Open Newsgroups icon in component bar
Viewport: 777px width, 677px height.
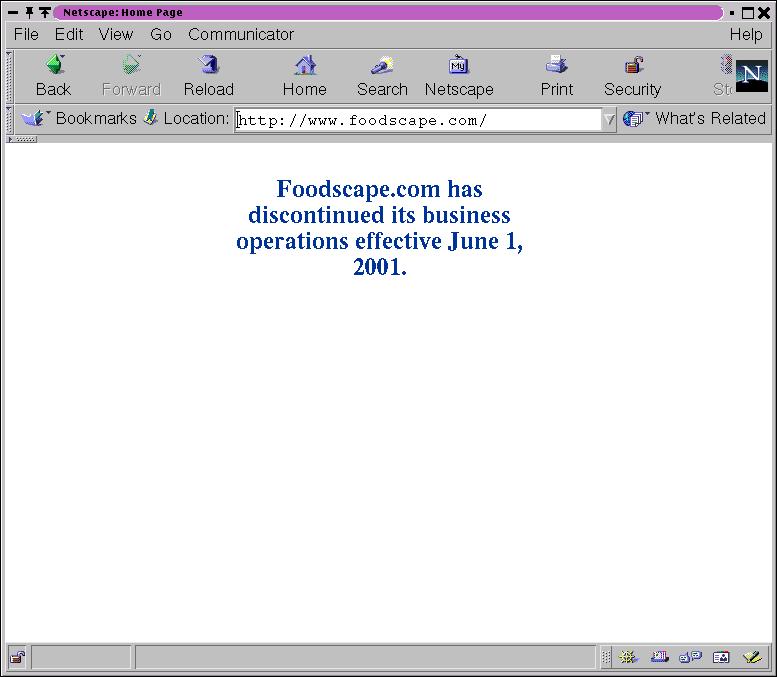pos(690,657)
